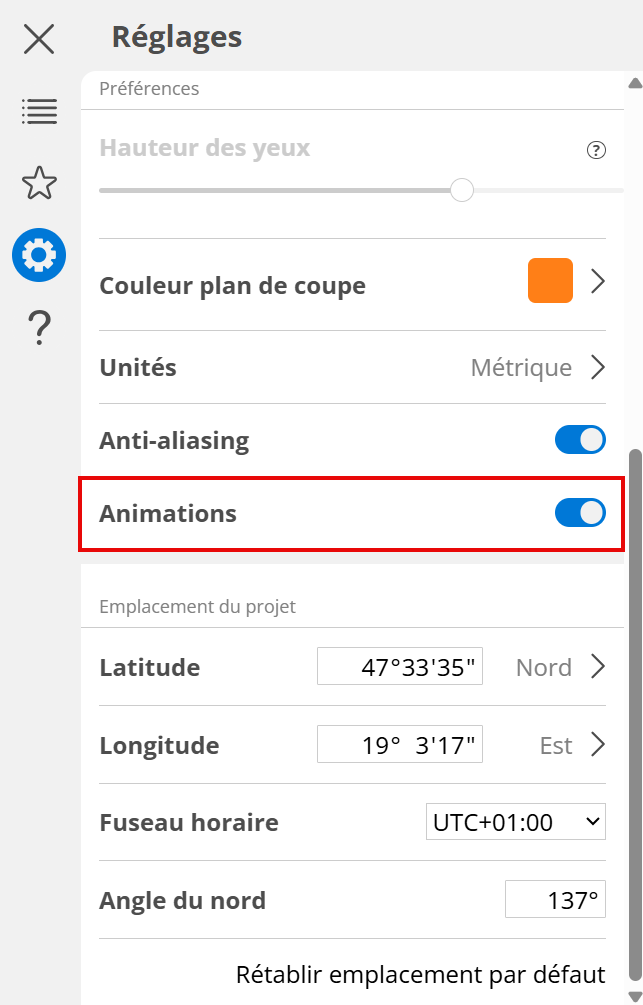Click Rétablir emplacement par défaut
This screenshot has height=1005, width=643.
click(x=420, y=974)
